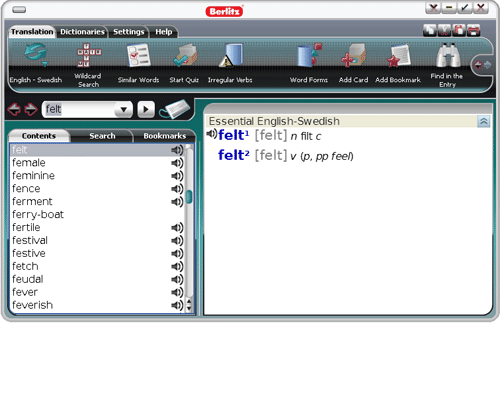The height and width of the screenshot is (405, 500).
Task: Click the Berlitz logo
Action: click(224, 11)
